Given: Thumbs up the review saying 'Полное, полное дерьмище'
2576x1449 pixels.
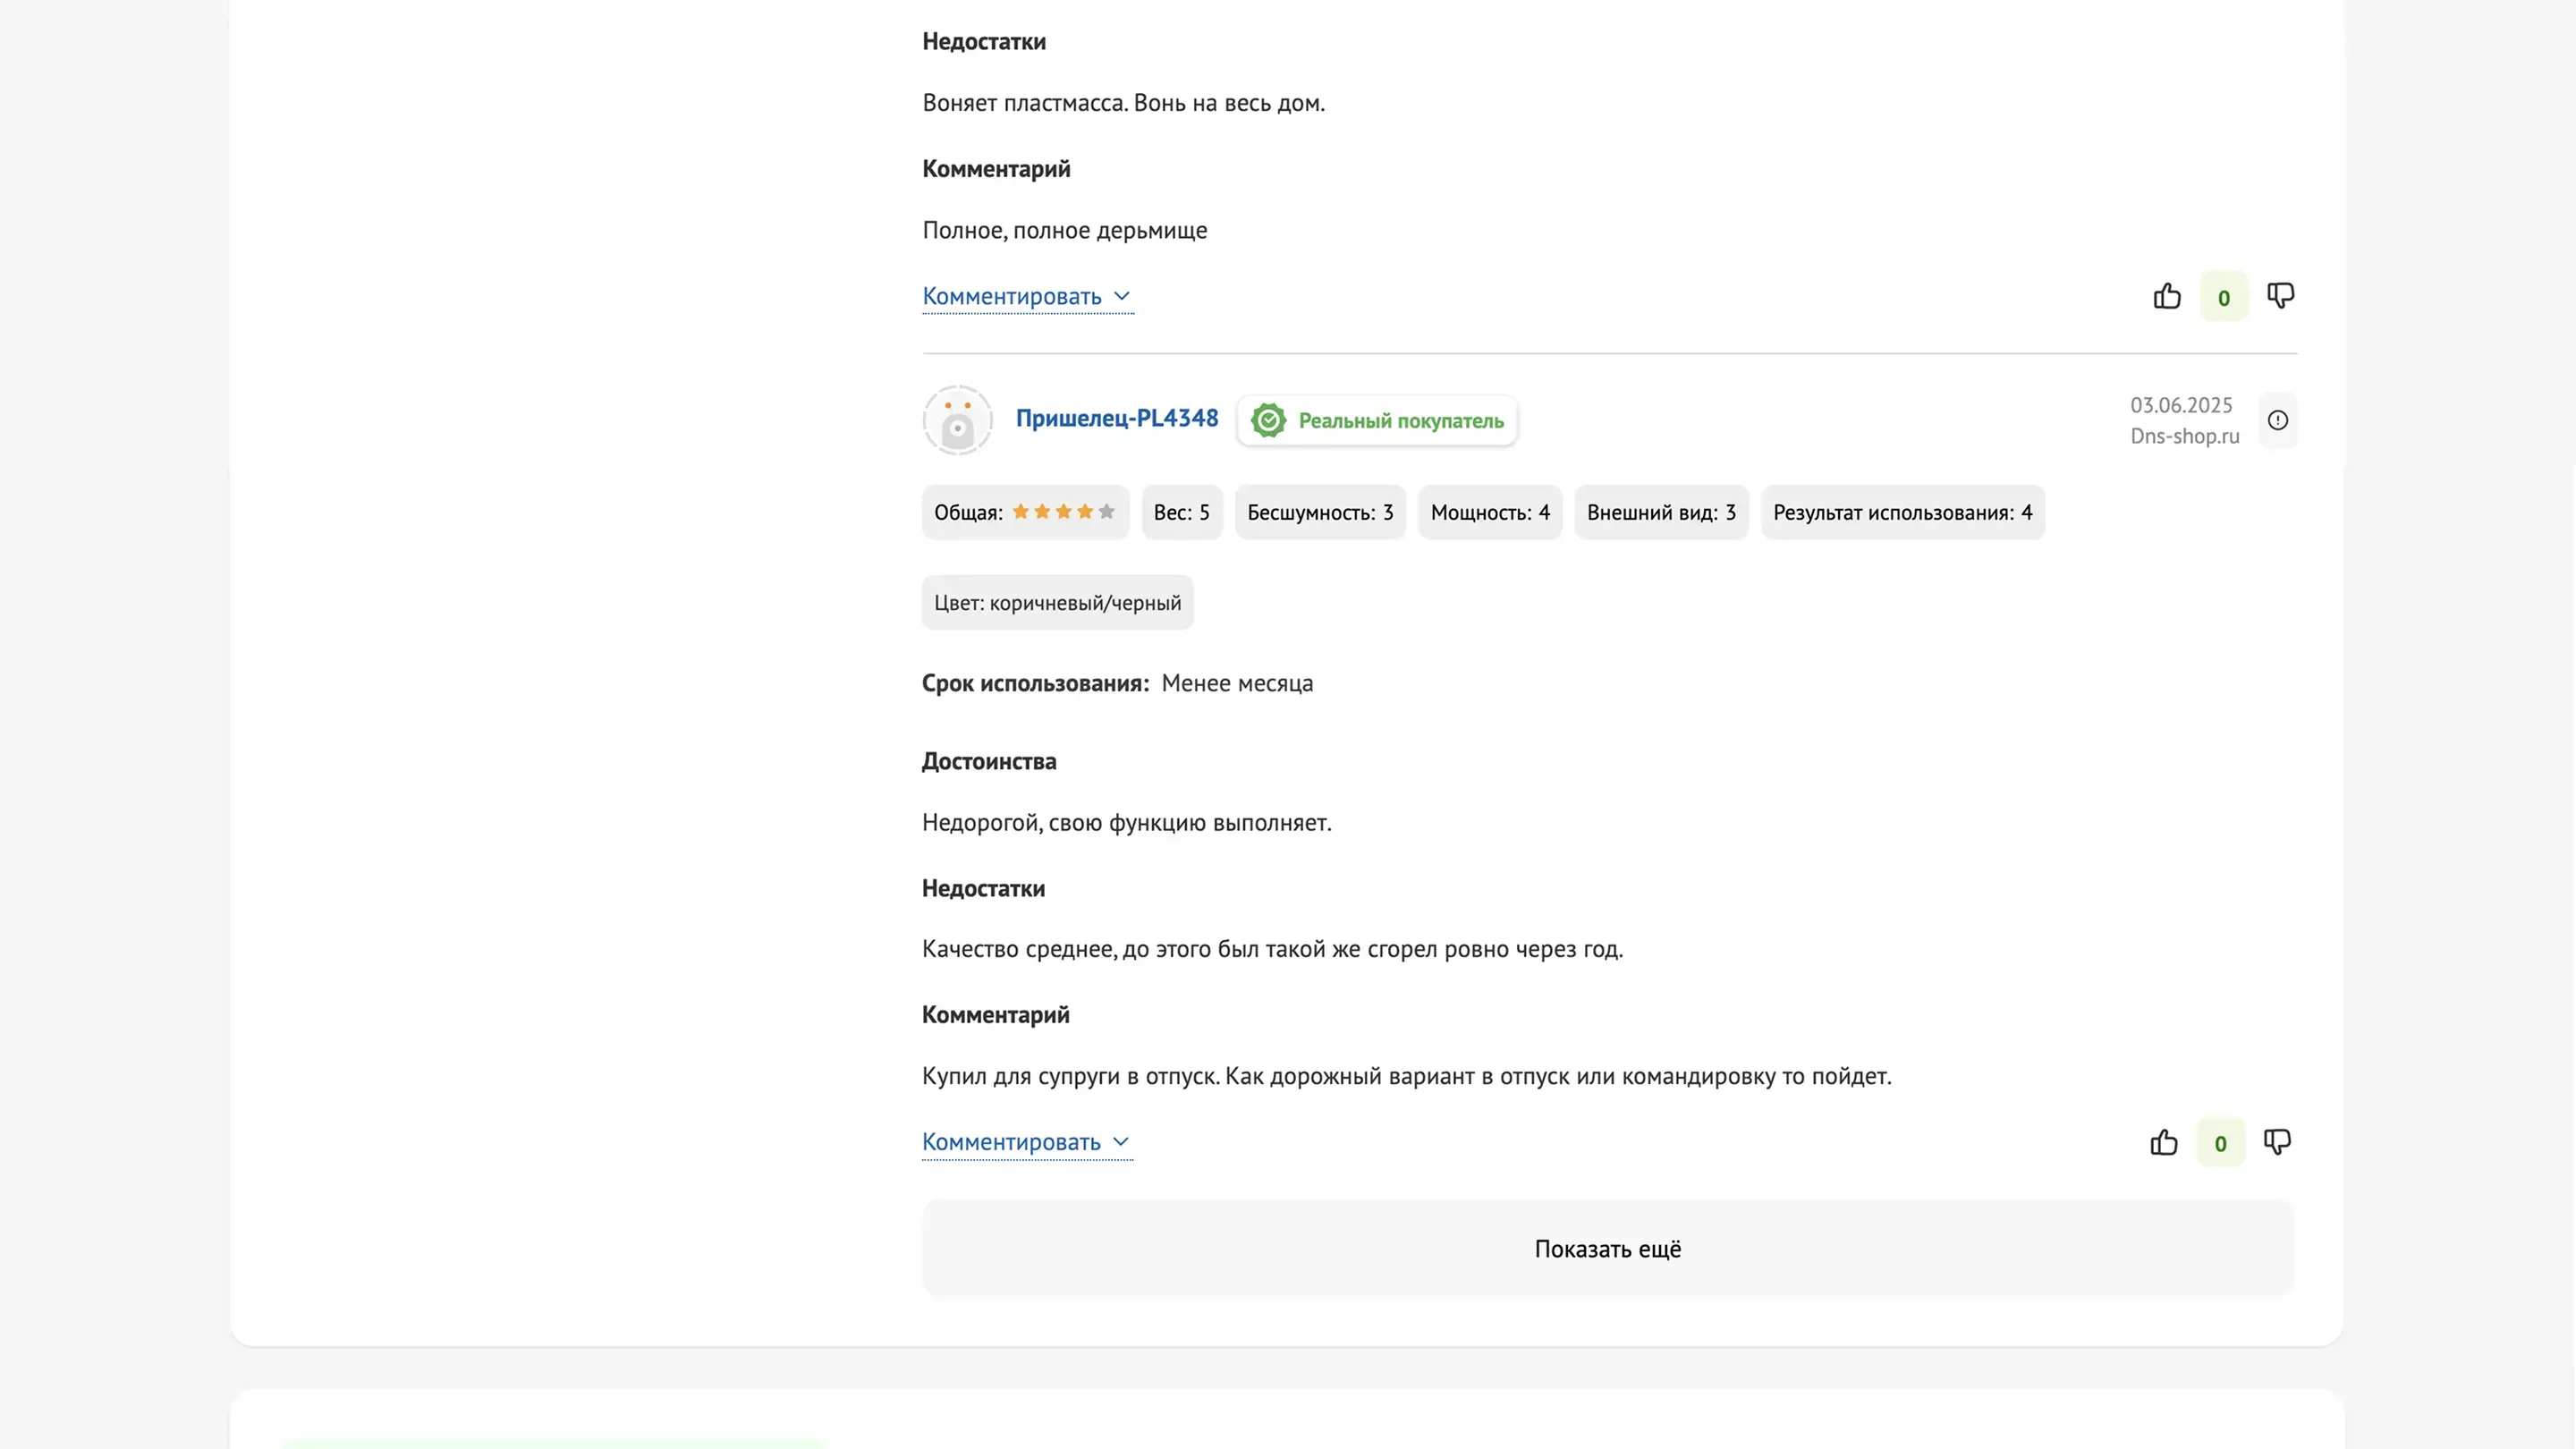Looking at the screenshot, I should (x=2166, y=296).
